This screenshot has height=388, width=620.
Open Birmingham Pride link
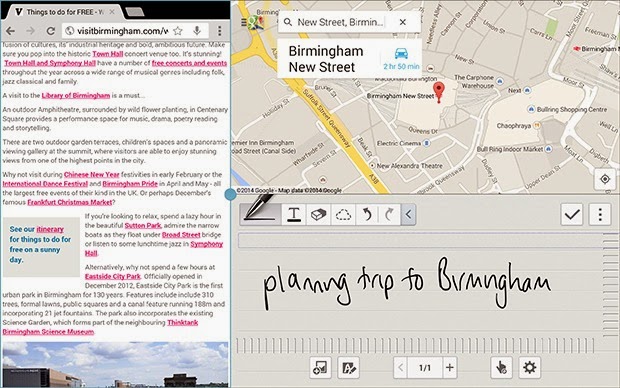click(x=130, y=184)
